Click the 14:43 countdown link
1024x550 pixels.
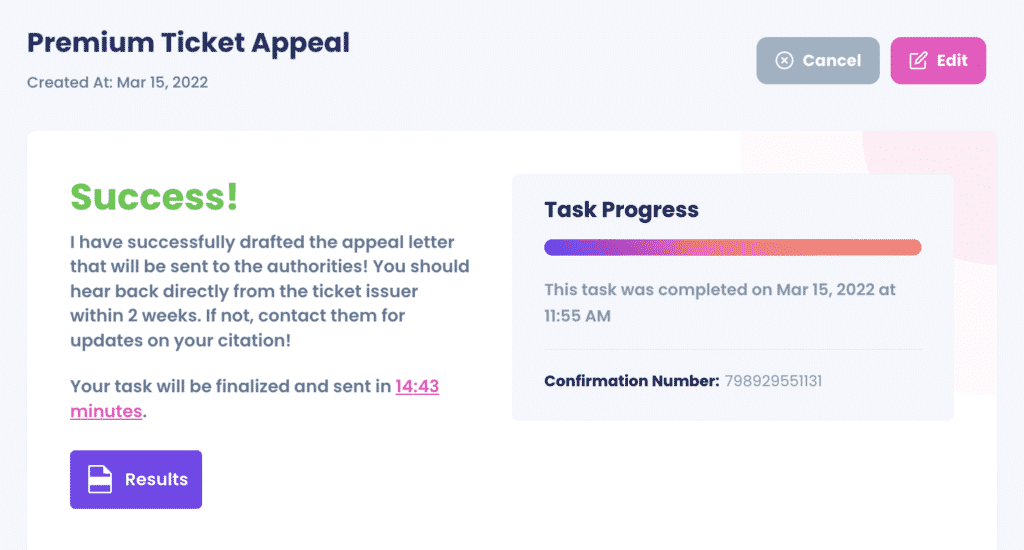point(417,386)
